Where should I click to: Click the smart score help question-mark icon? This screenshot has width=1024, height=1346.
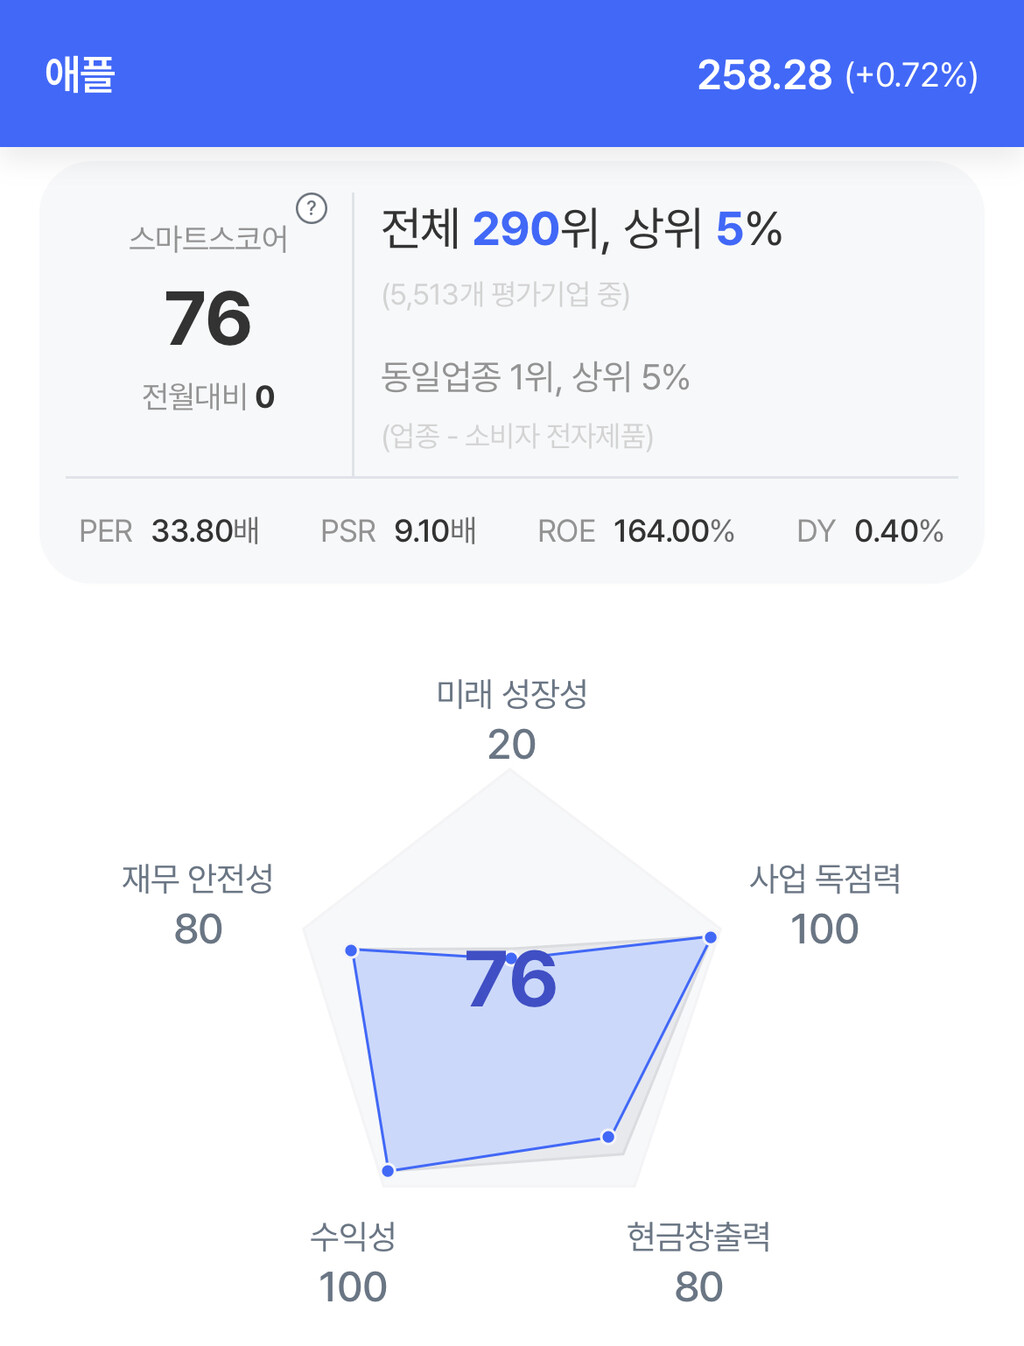312,208
